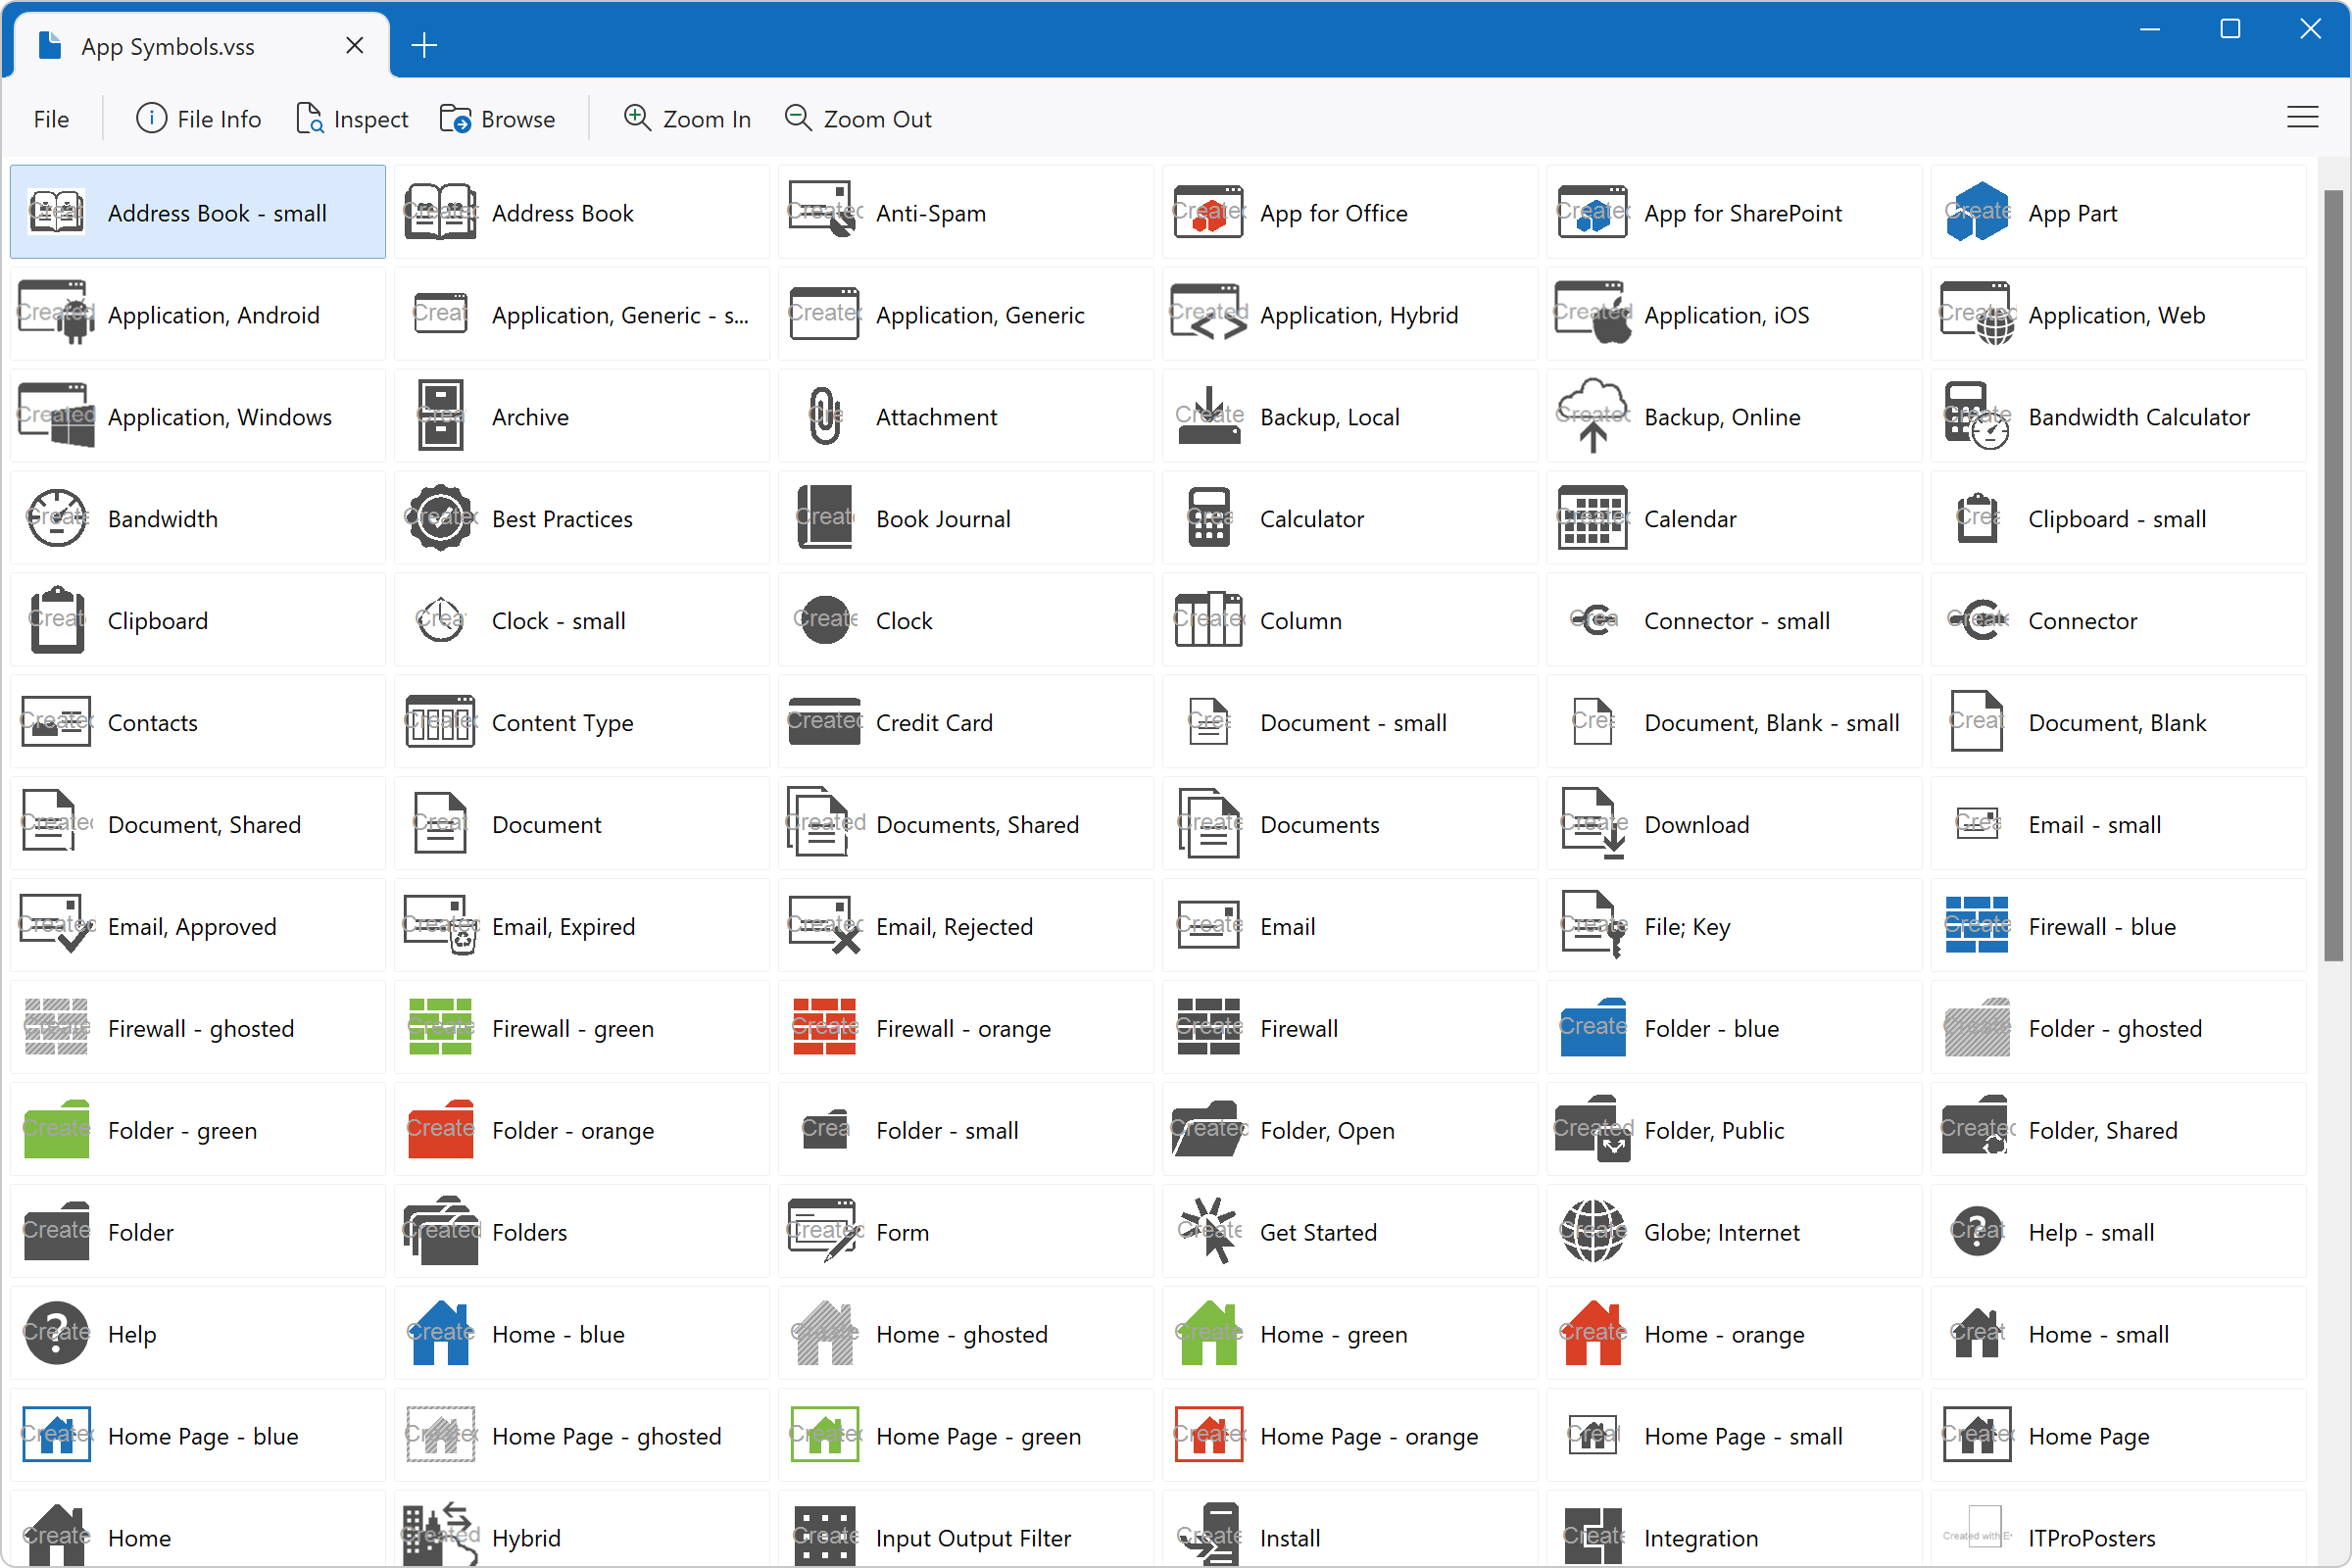
Task: Open the File menu
Action: pos(50,118)
